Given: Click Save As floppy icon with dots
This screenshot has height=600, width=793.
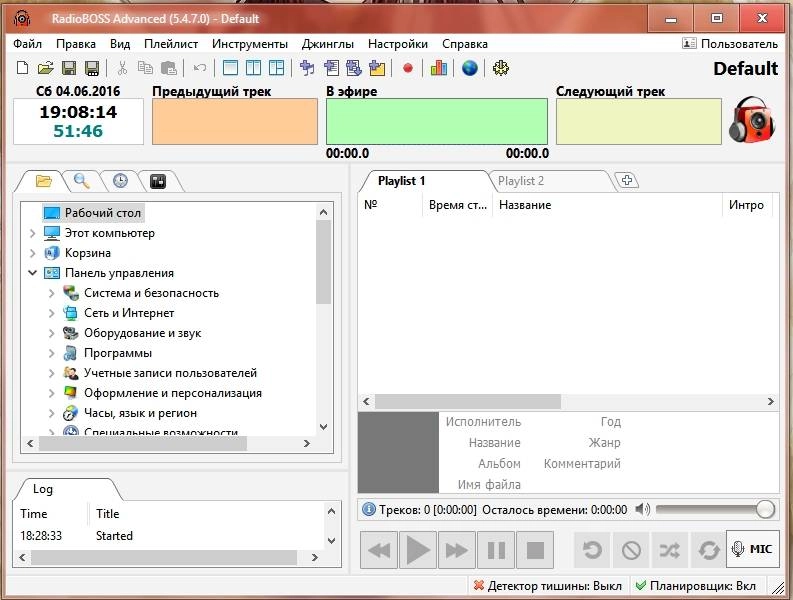Looking at the screenshot, I should (x=92, y=68).
